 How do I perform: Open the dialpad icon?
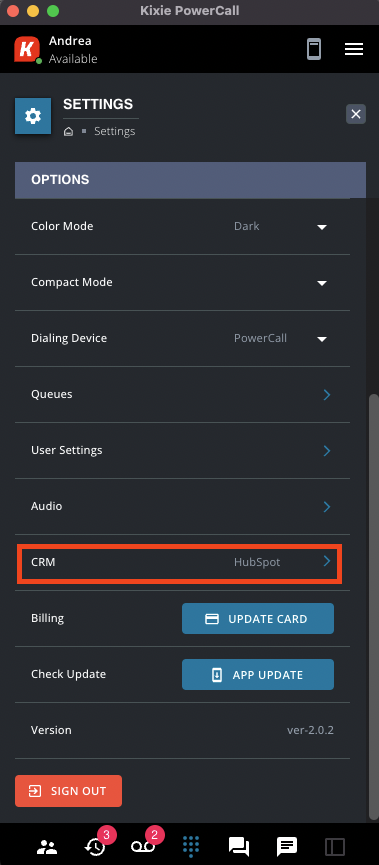tap(191, 846)
